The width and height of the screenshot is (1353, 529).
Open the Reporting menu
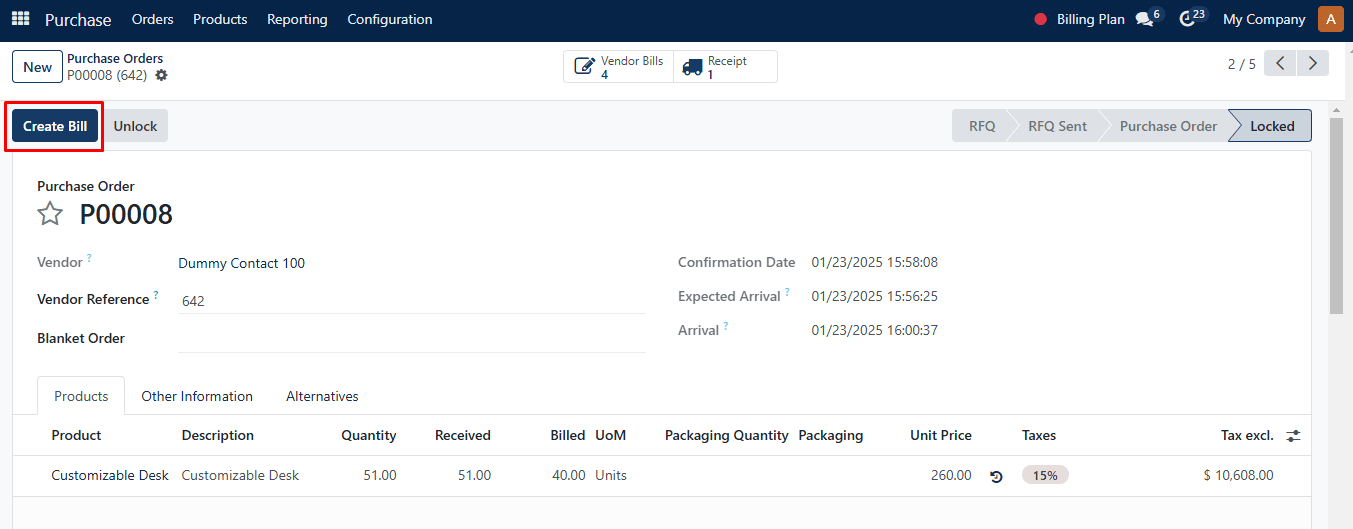tap(297, 19)
